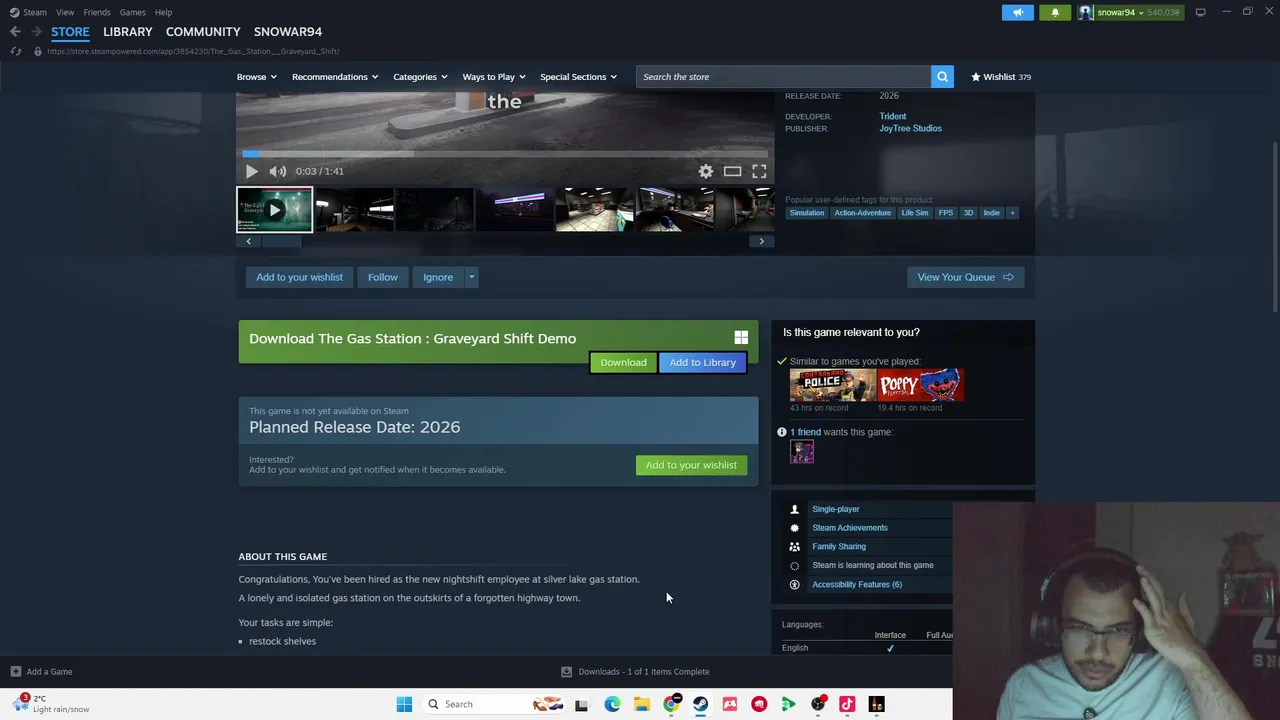
Task: Open the JoyTree Studios publisher link
Action: [x=910, y=128]
